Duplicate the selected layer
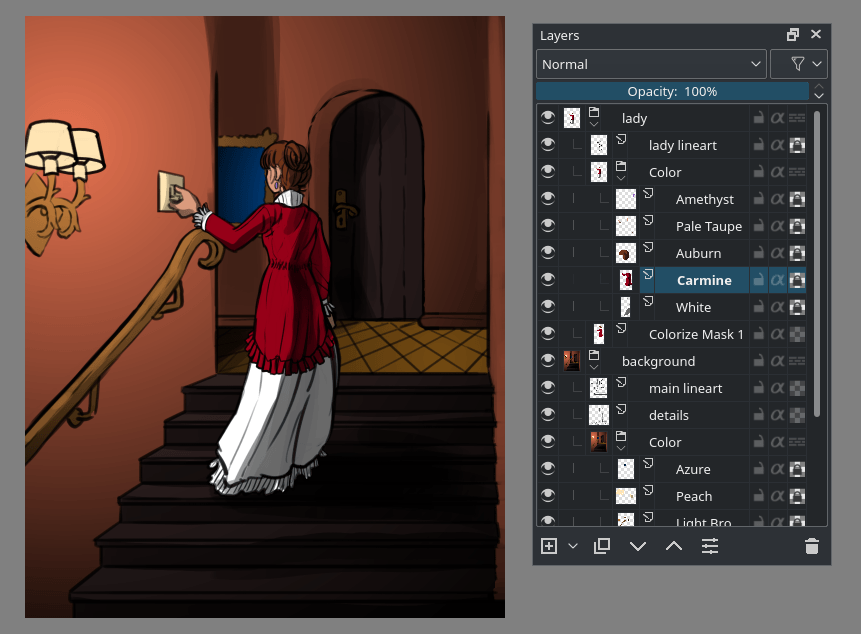 click(x=602, y=546)
